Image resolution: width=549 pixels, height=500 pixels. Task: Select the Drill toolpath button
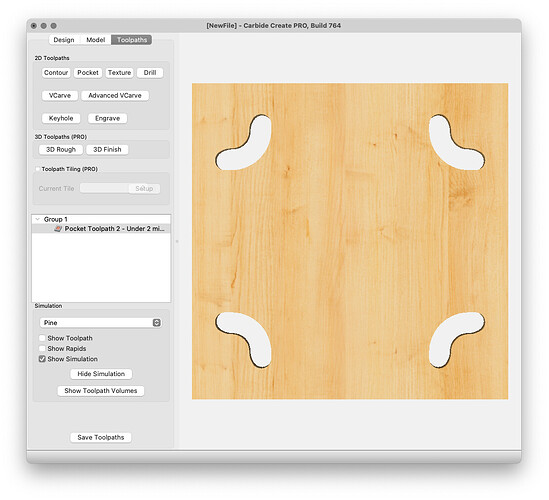(x=150, y=72)
